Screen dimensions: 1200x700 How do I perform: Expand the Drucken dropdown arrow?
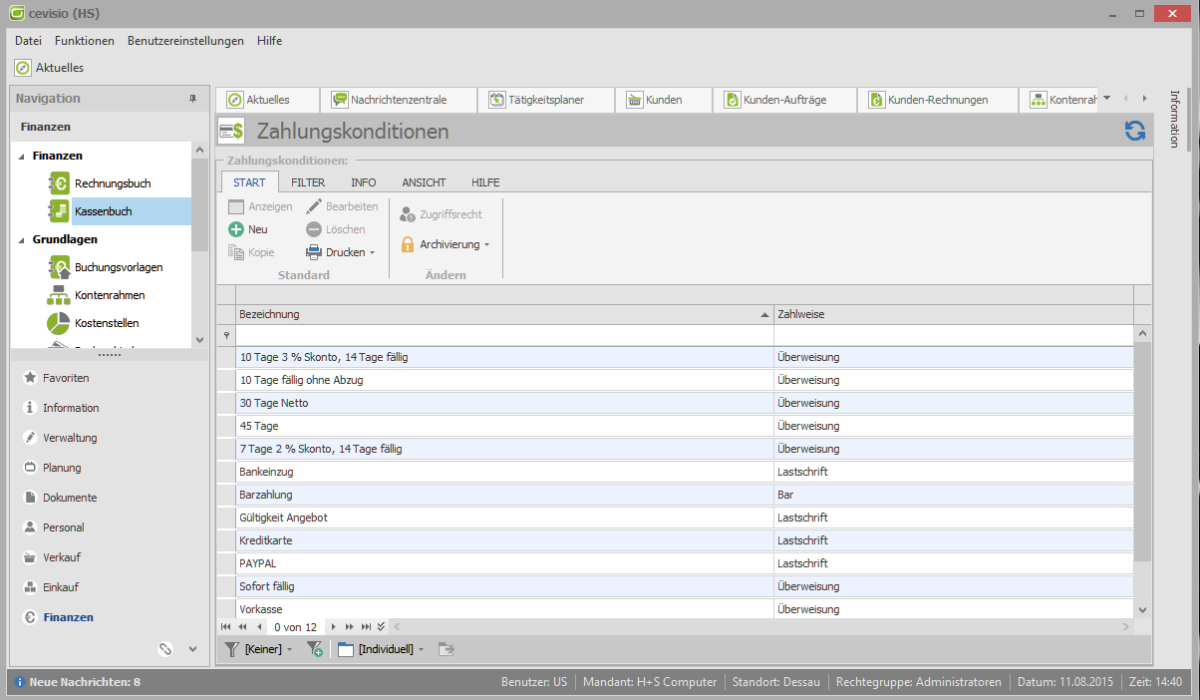pyautogui.click(x=372, y=253)
